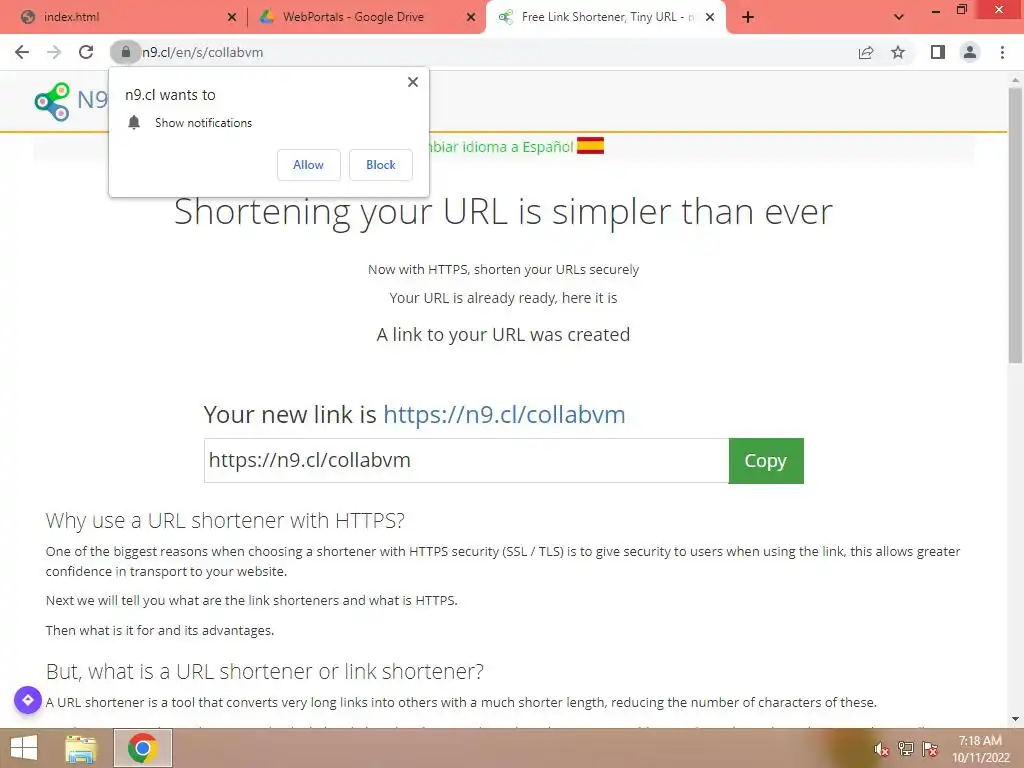
Task: Select the Free Link Shortener tab
Action: click(605, 17)
